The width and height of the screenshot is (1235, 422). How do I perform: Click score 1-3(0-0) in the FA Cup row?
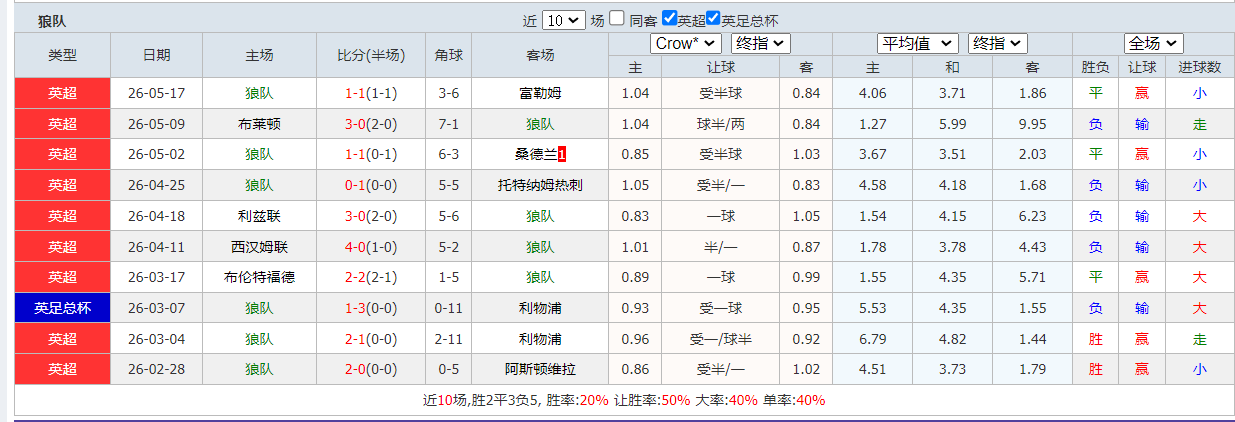(371, 308)
